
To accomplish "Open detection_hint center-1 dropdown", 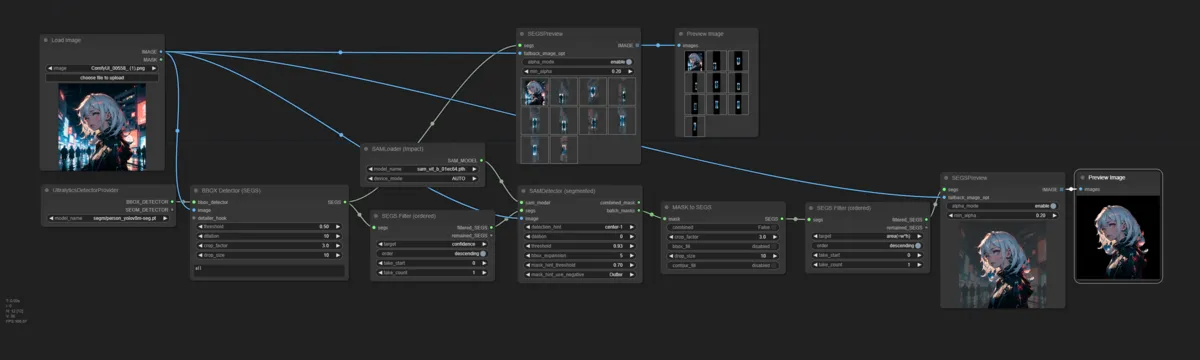I will click(580, 227).
